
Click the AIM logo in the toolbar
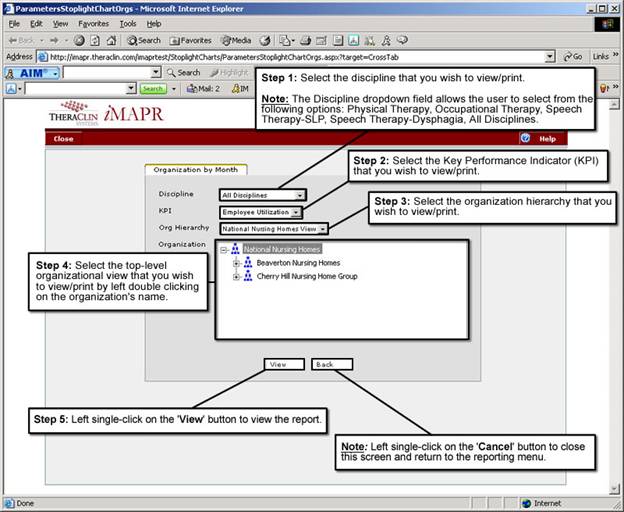pos(36,73)
